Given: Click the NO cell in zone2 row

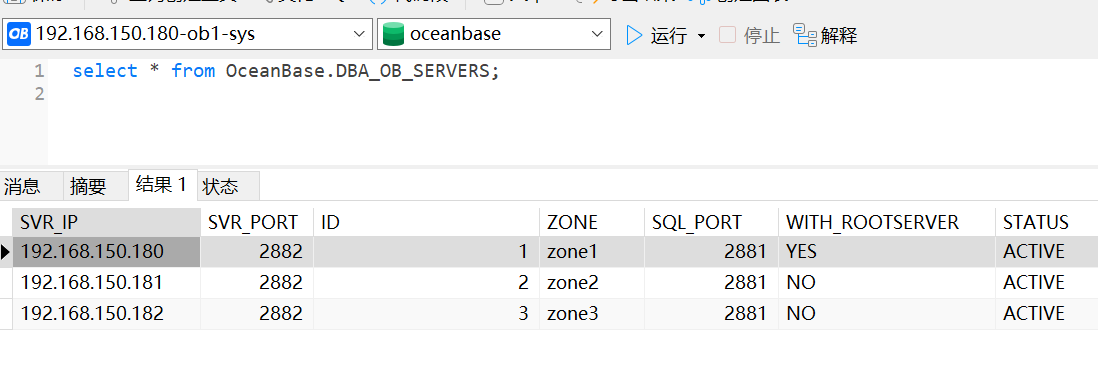Looking at the screenshot, I should (887, 282).
